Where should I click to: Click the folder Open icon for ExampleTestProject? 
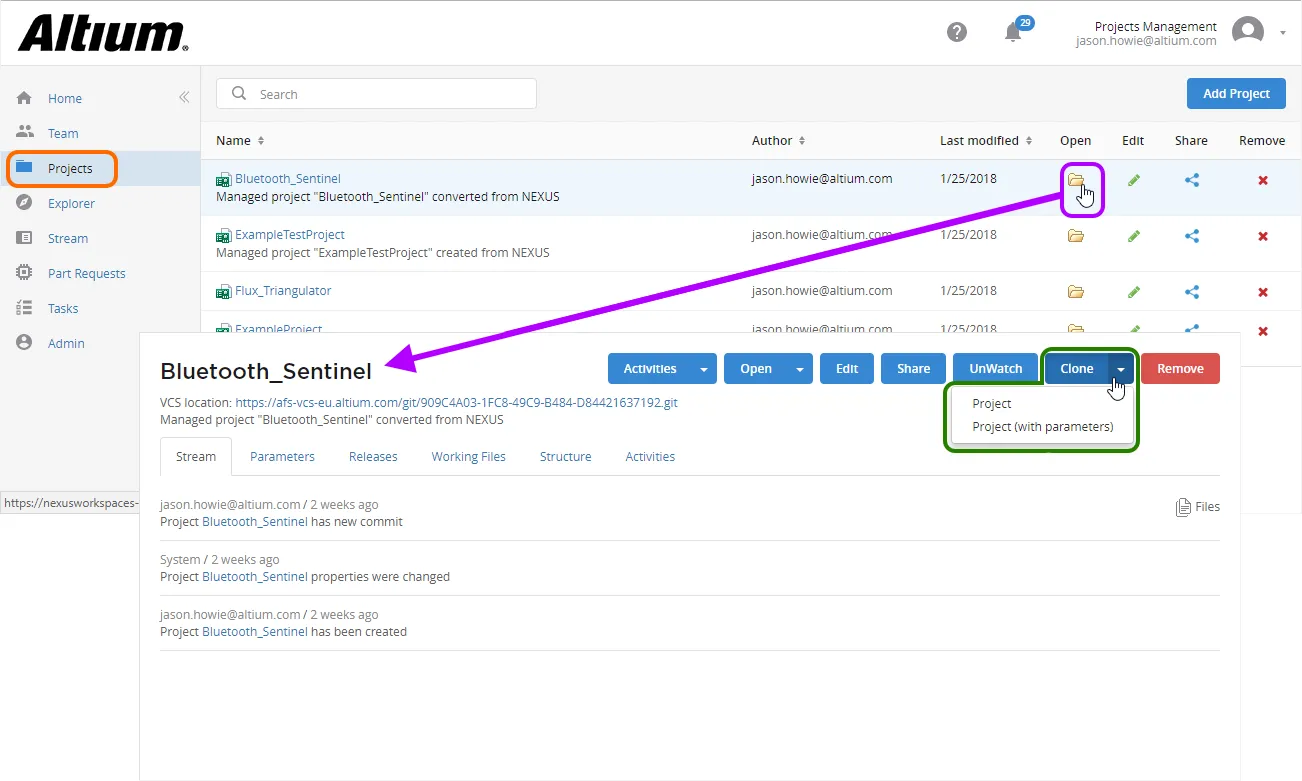1076,236
